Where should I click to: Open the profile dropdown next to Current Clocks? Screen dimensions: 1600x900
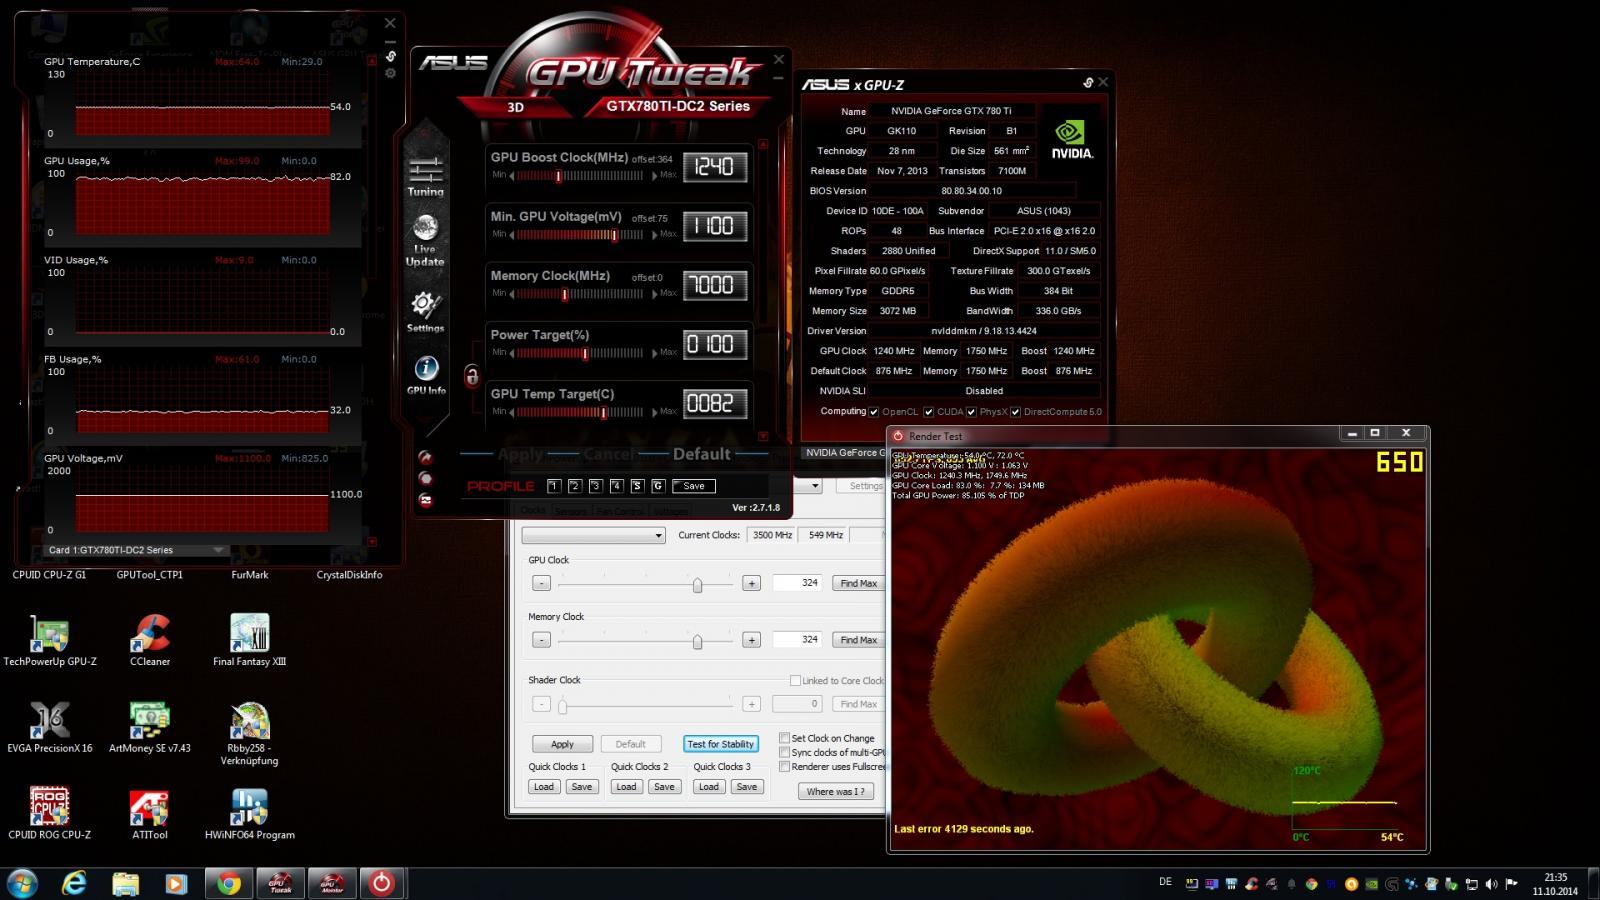(593, 536)
